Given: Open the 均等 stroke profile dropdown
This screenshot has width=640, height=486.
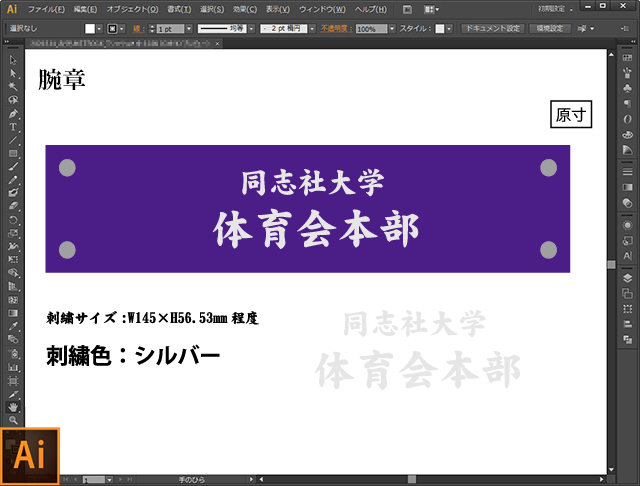Looking at the screenshot, I should point(251,29).
